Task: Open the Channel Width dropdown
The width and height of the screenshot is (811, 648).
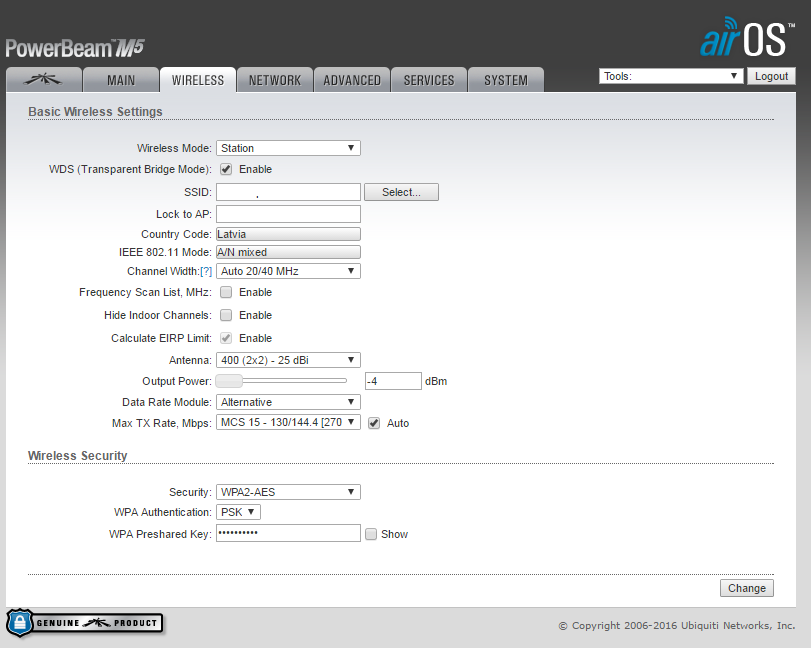Action: tap(288, 271)
